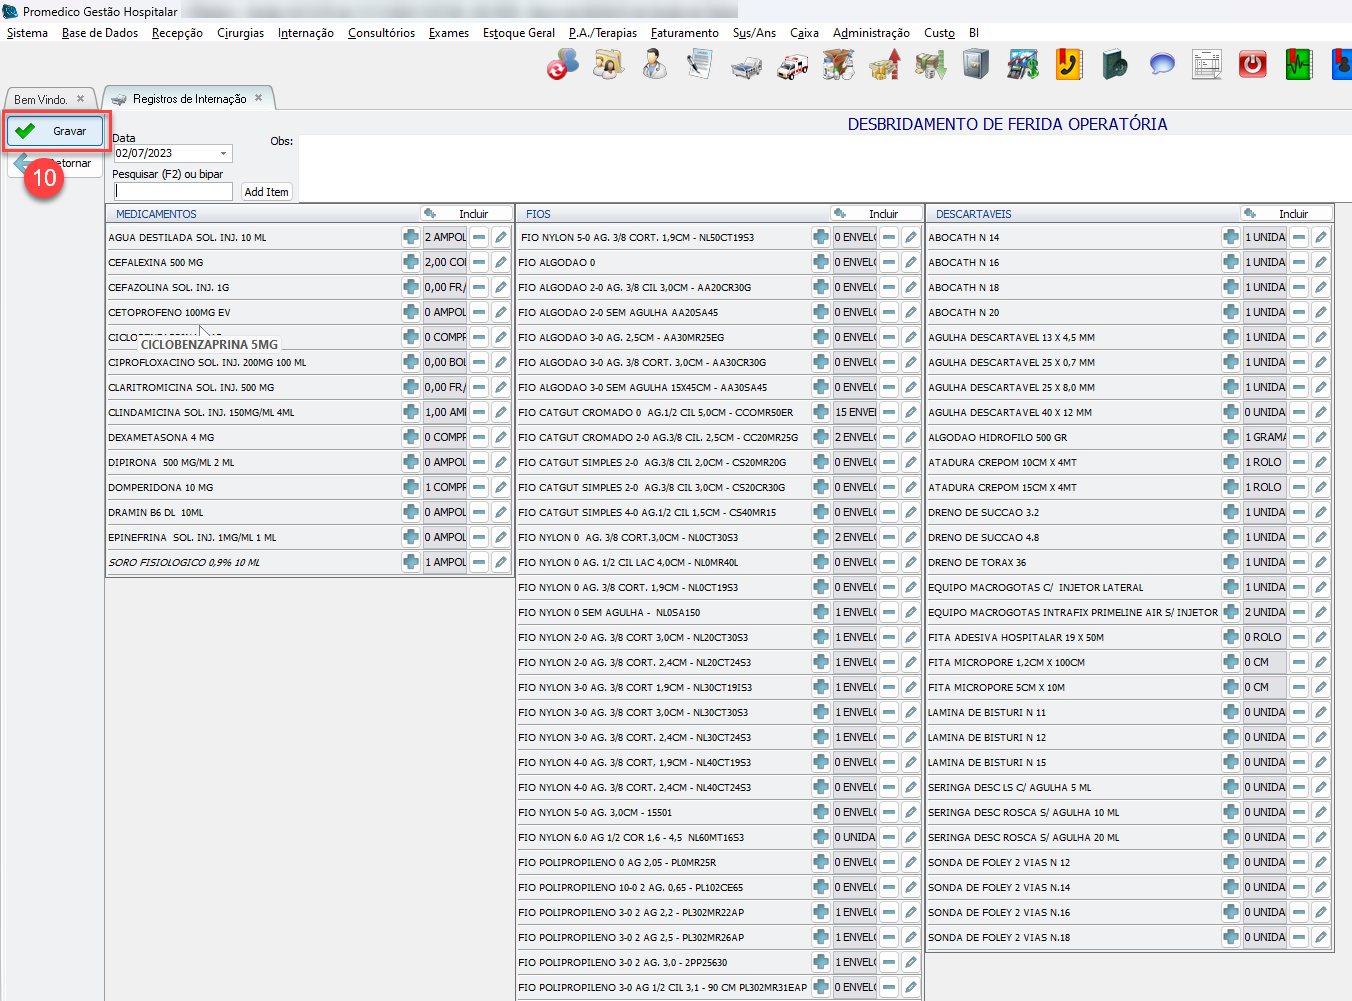The height and width of the screenshot is (1001, 1352).
Task: Click the hospital bed toolbar icon
Action: coord(746,66)
